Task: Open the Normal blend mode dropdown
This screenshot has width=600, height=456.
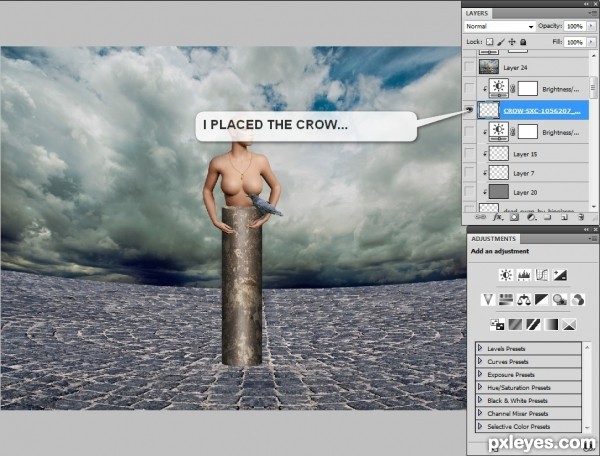Action: coord(499,26)
